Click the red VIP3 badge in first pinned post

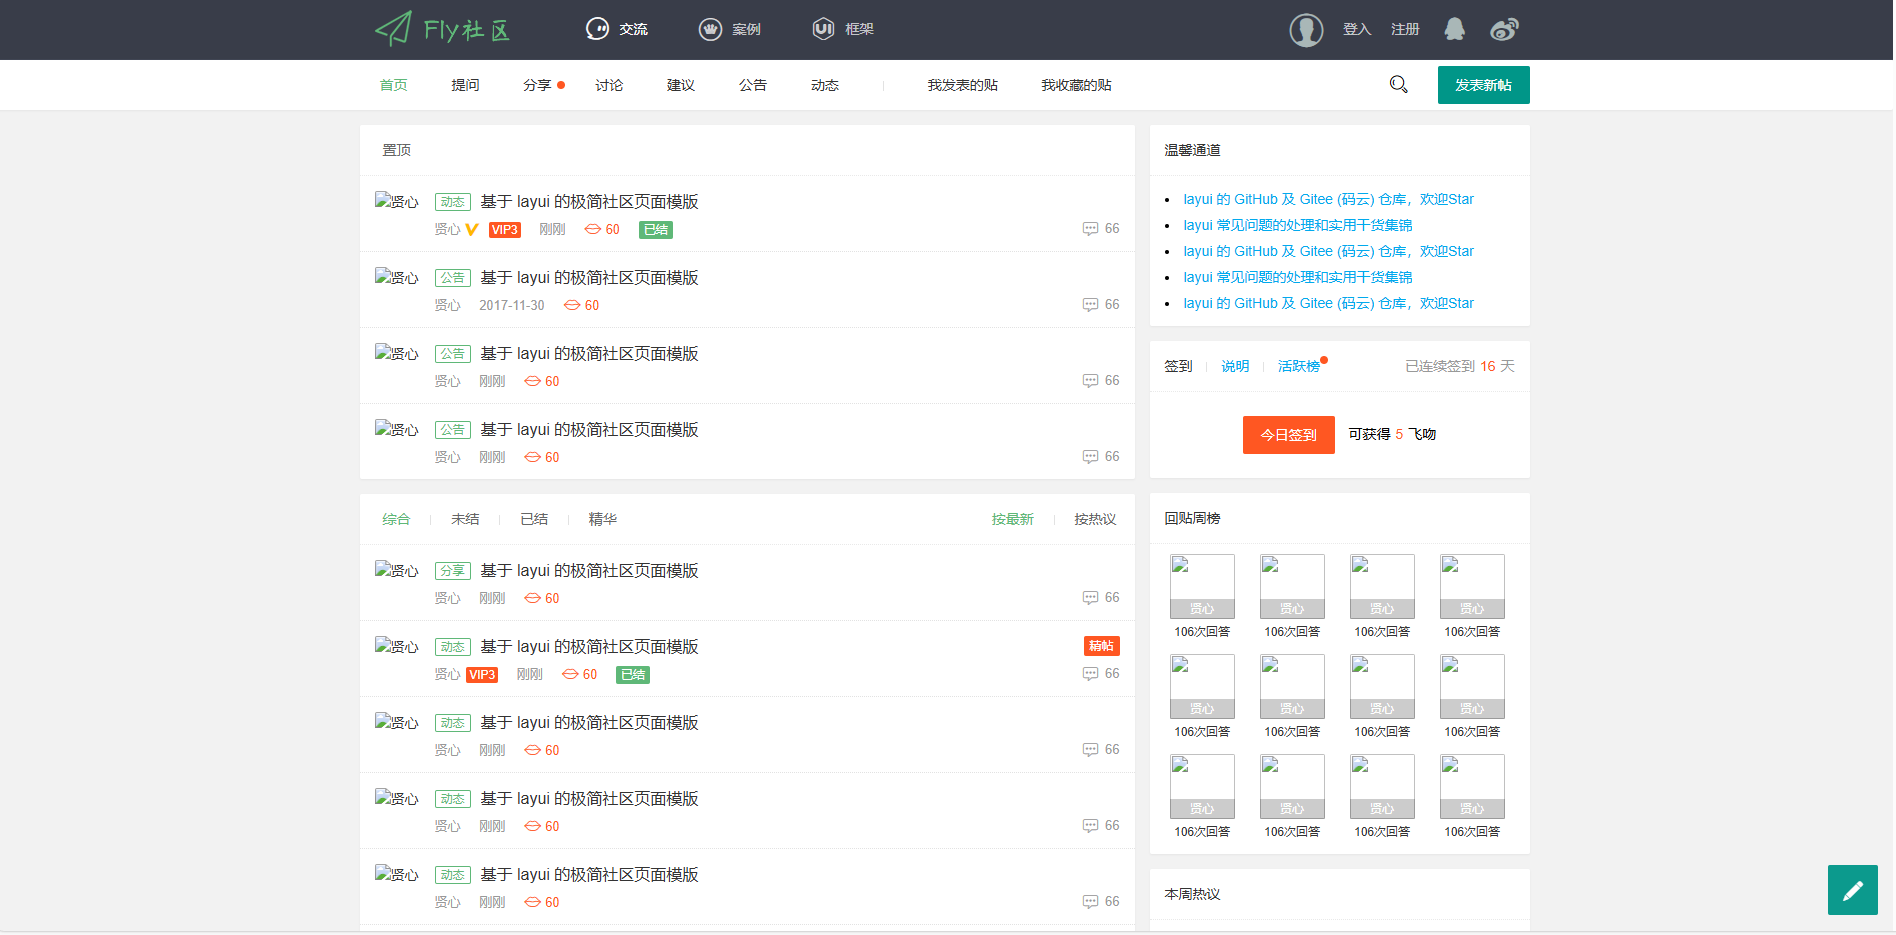[x=505, y=230]
